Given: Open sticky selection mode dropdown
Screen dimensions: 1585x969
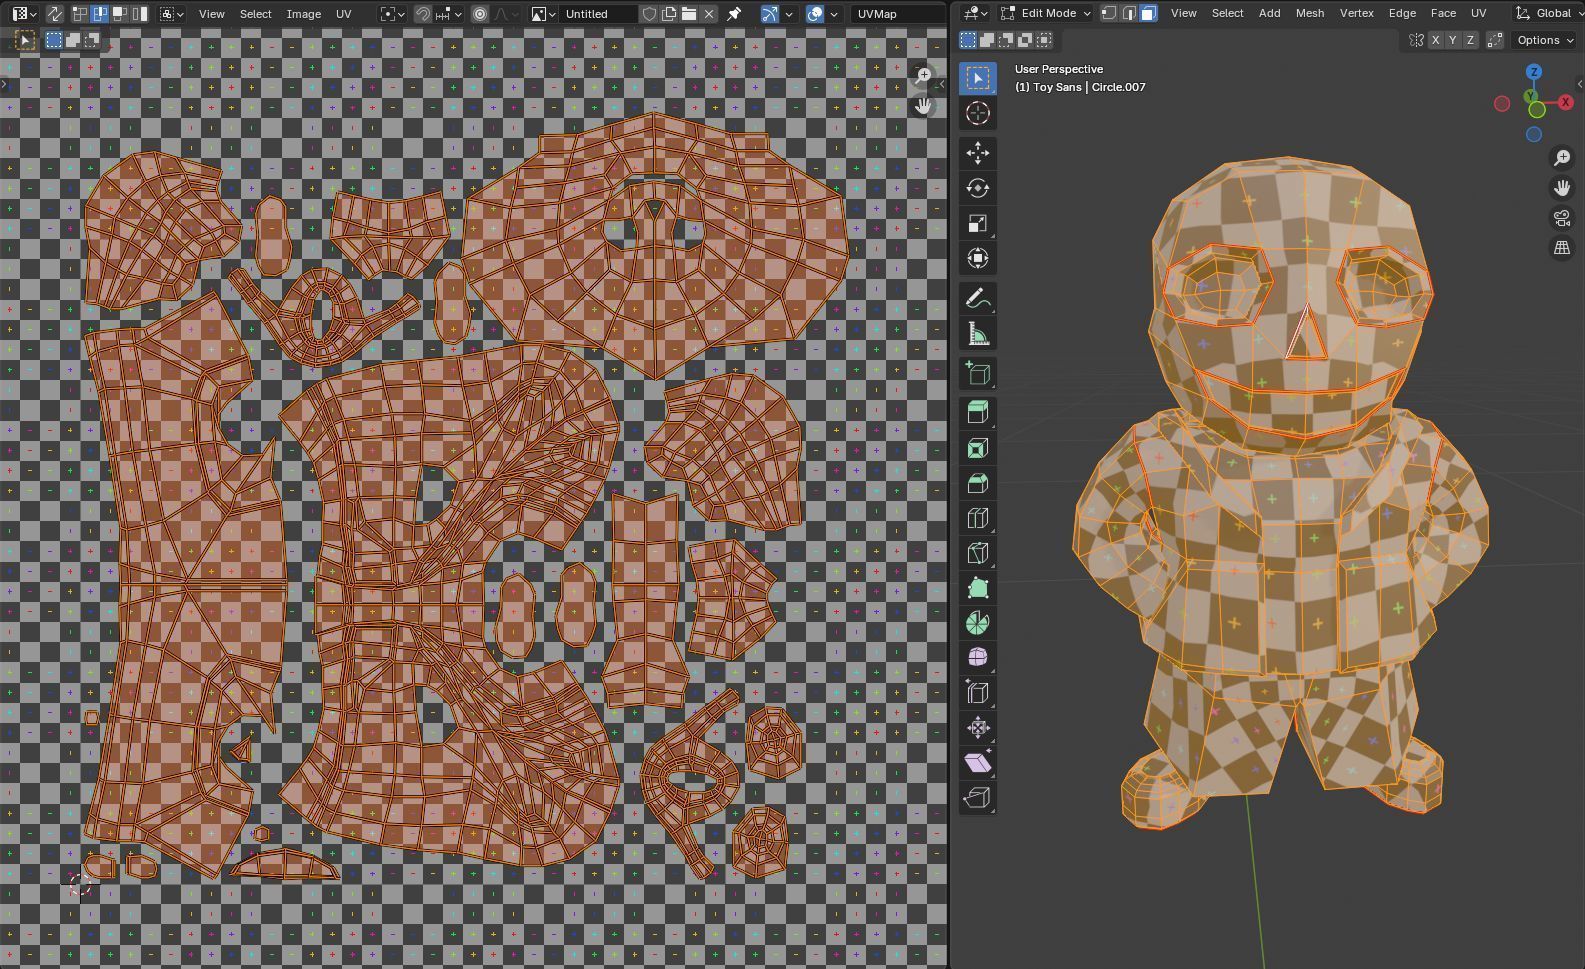Looking at the screenshot, I should tap(171, 14).
